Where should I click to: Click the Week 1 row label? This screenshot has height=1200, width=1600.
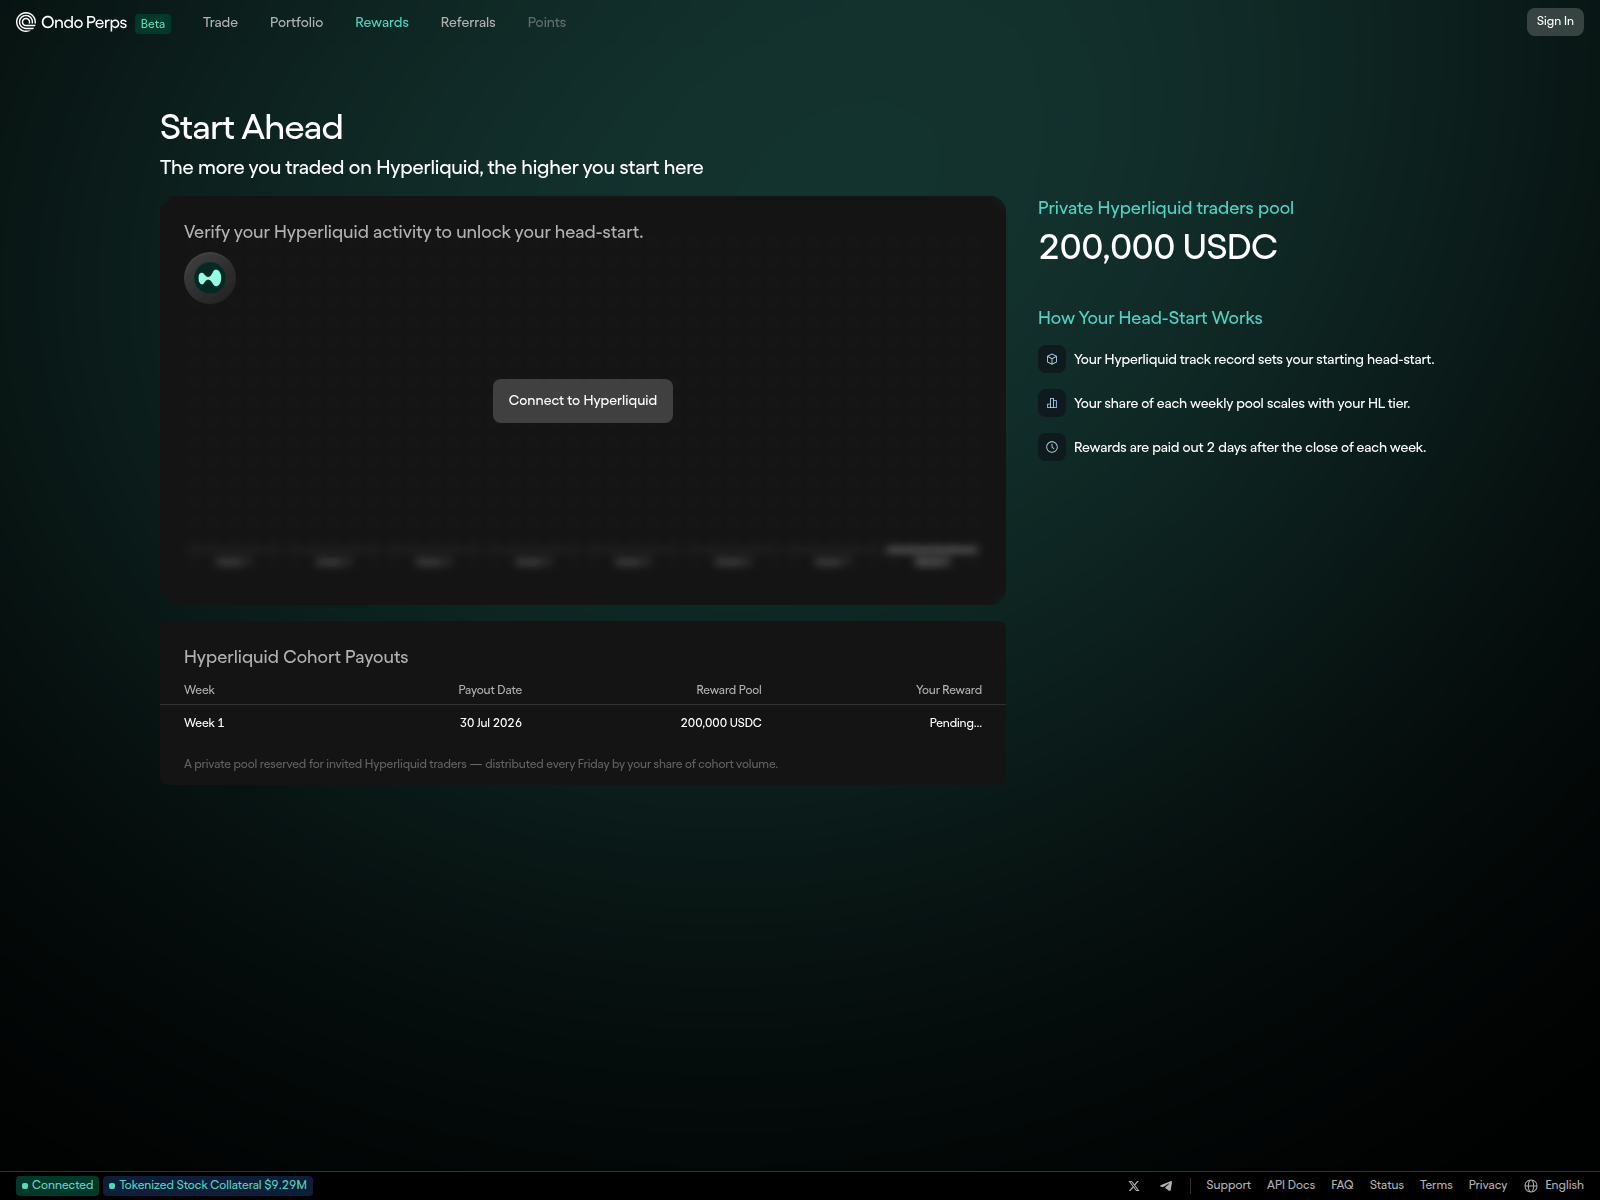coord(204,723)
